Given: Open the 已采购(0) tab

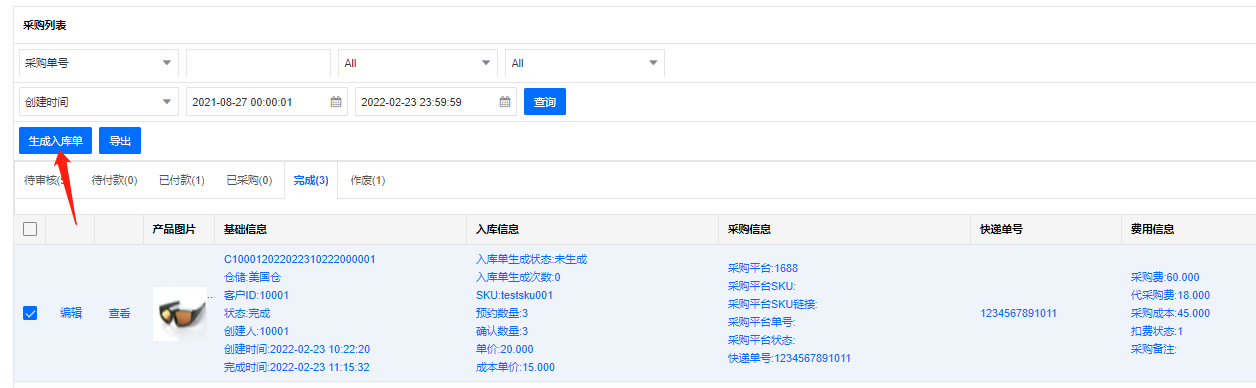Looking at the screenshot, I should (x=249, y=180).
